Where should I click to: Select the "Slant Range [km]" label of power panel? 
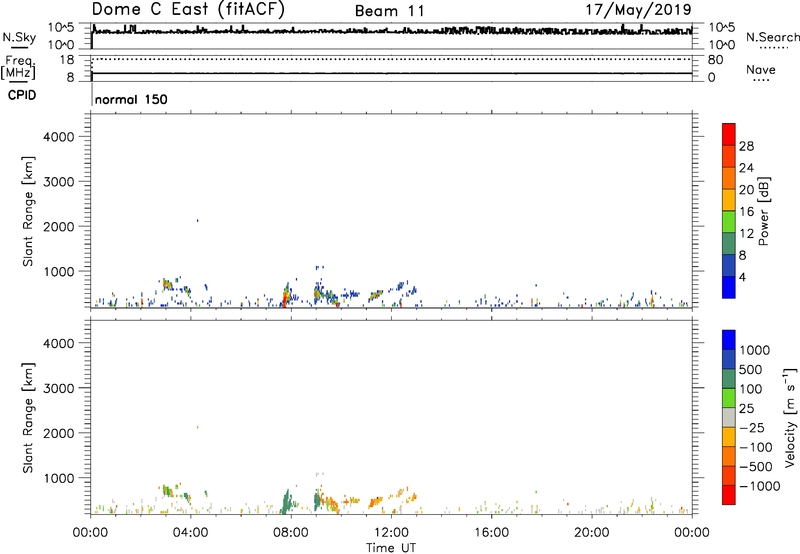[x=28, y=211]
